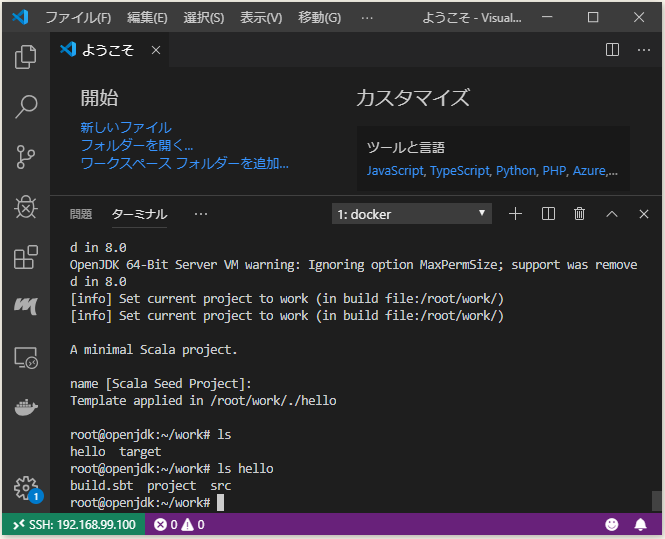Viewport: 665px width, 539px height.
Task: Click the TypeScript language link
Action: pyautogui.click(x=460, y=170)
